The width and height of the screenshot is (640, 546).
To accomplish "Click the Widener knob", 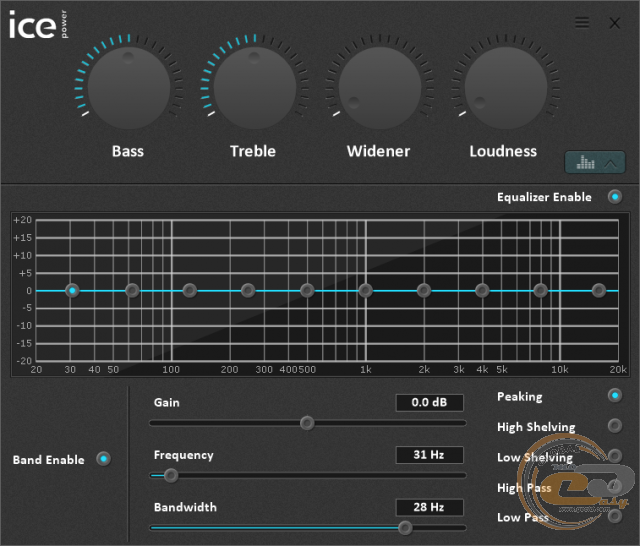I will tap(379, 86).
